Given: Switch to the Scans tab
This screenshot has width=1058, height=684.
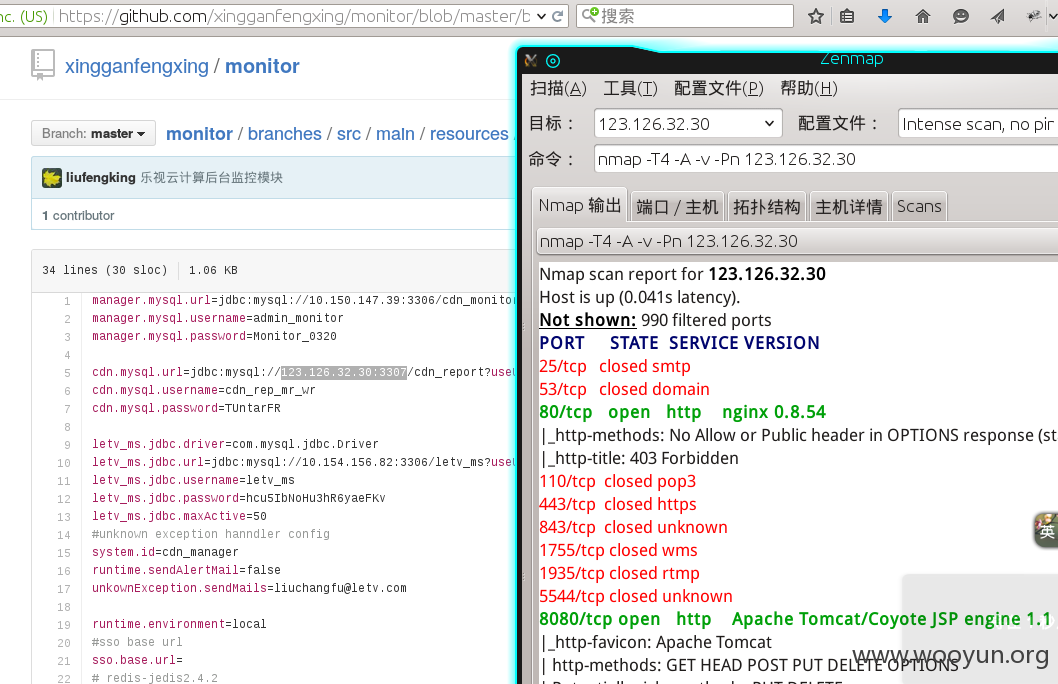Looking at the screenshot, I should (x=919, y=206).
